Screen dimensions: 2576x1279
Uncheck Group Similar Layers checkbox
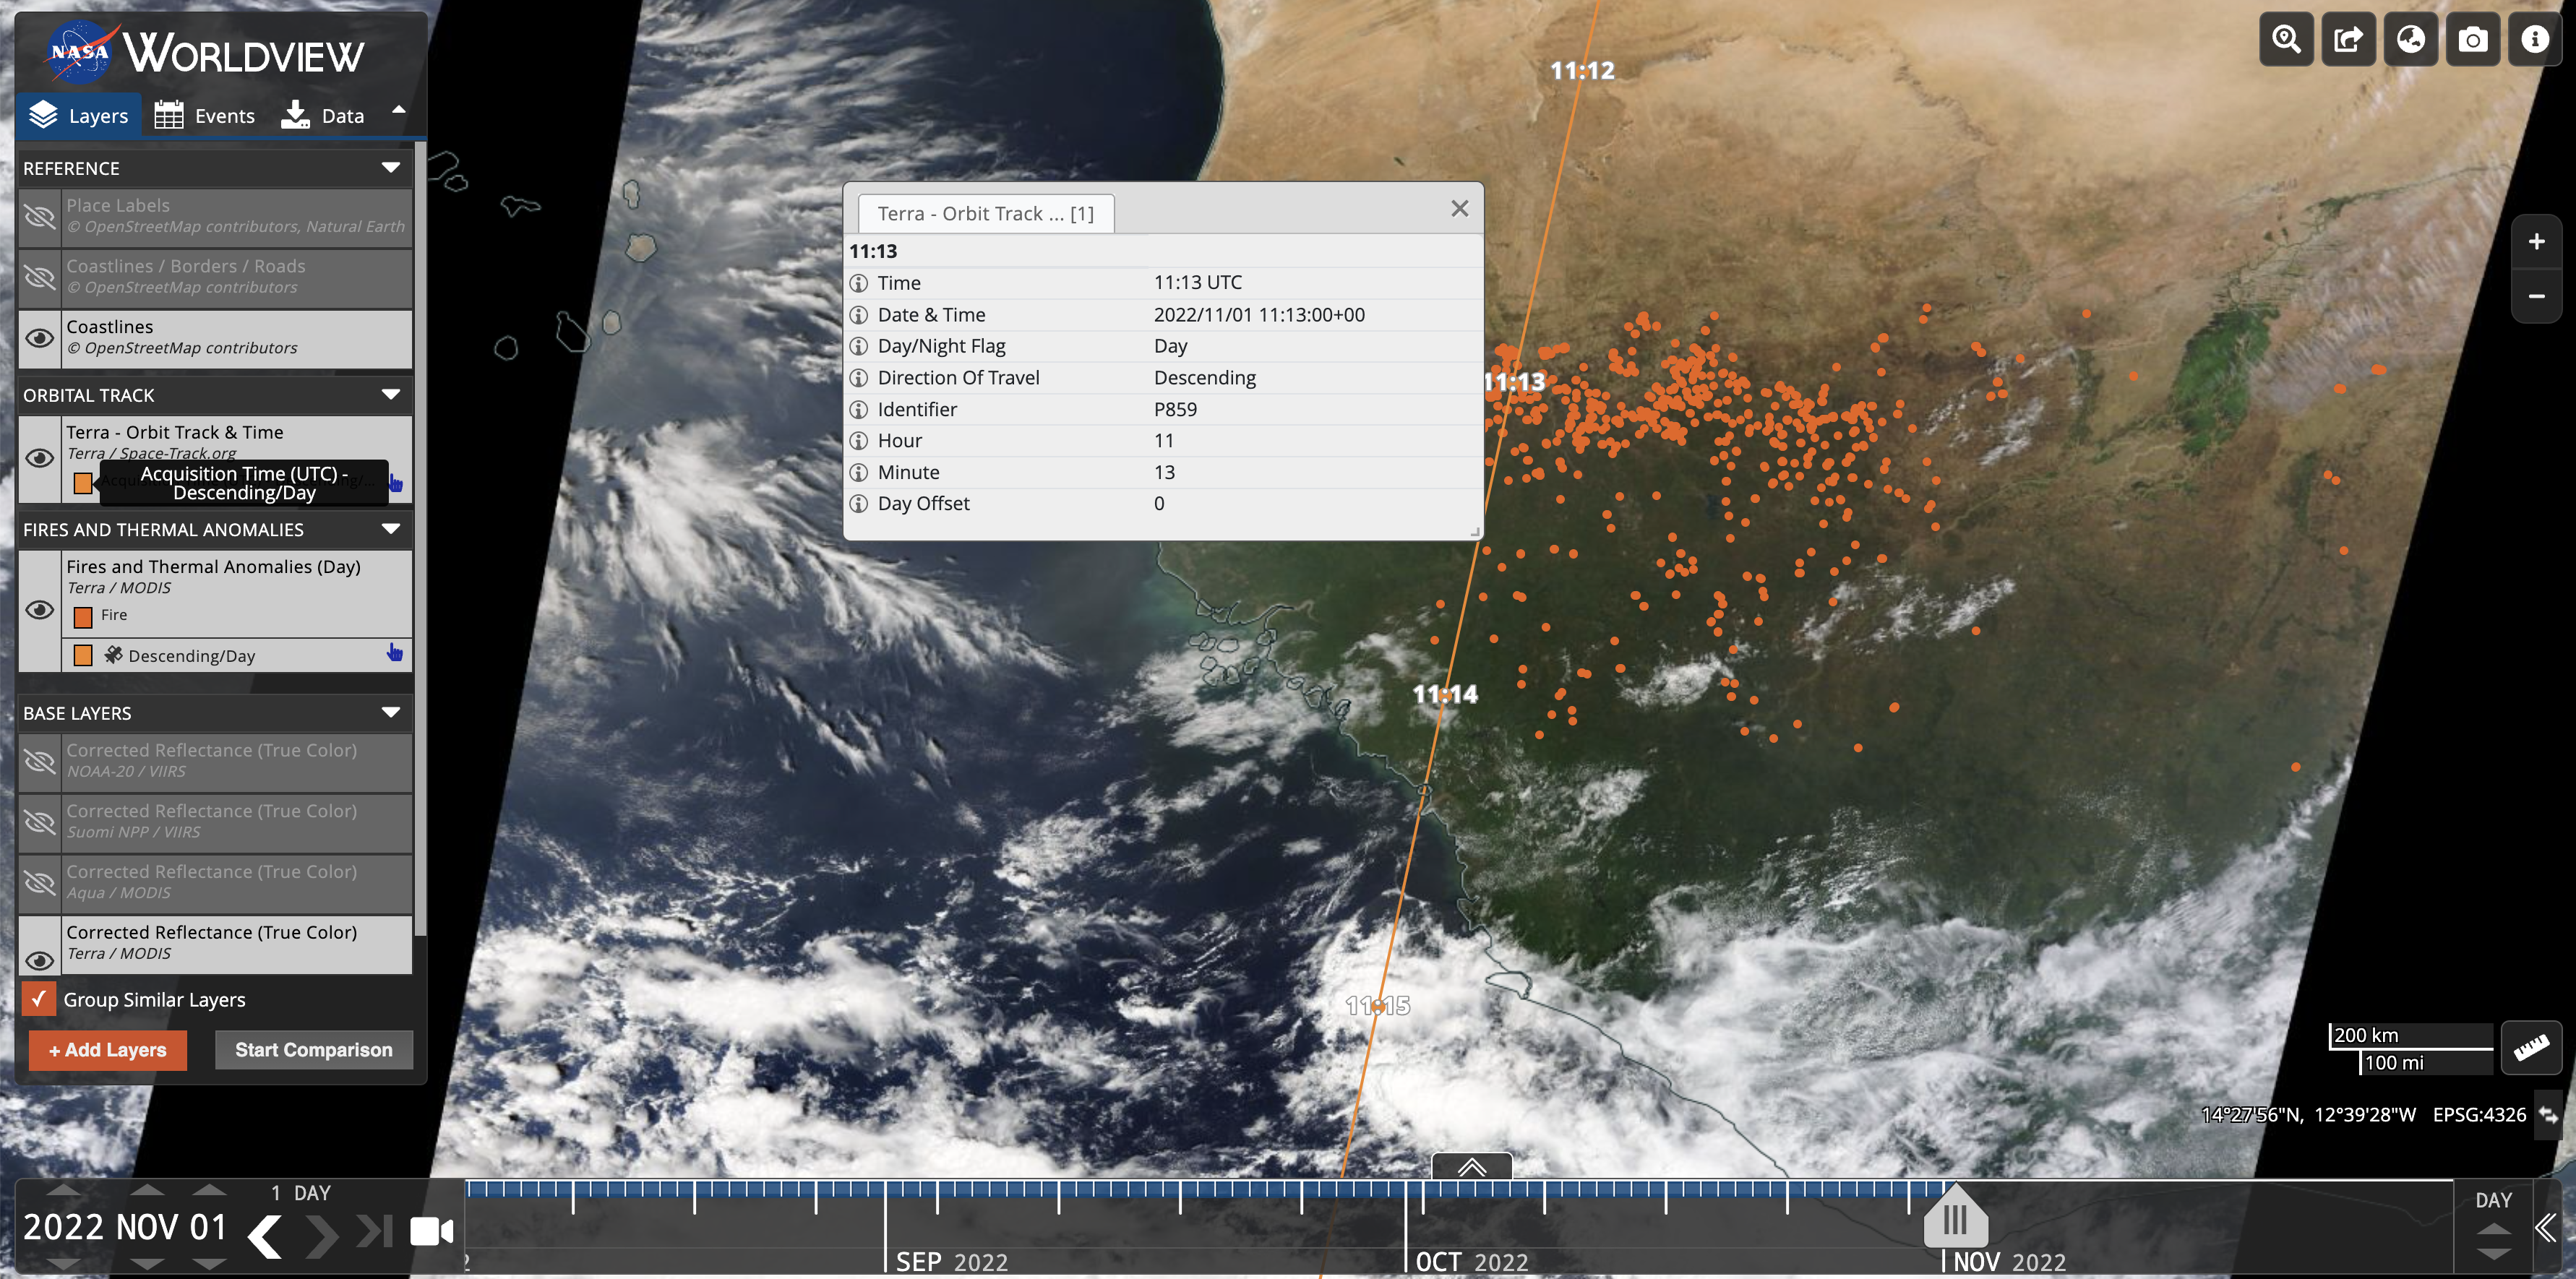click(39, 998)
